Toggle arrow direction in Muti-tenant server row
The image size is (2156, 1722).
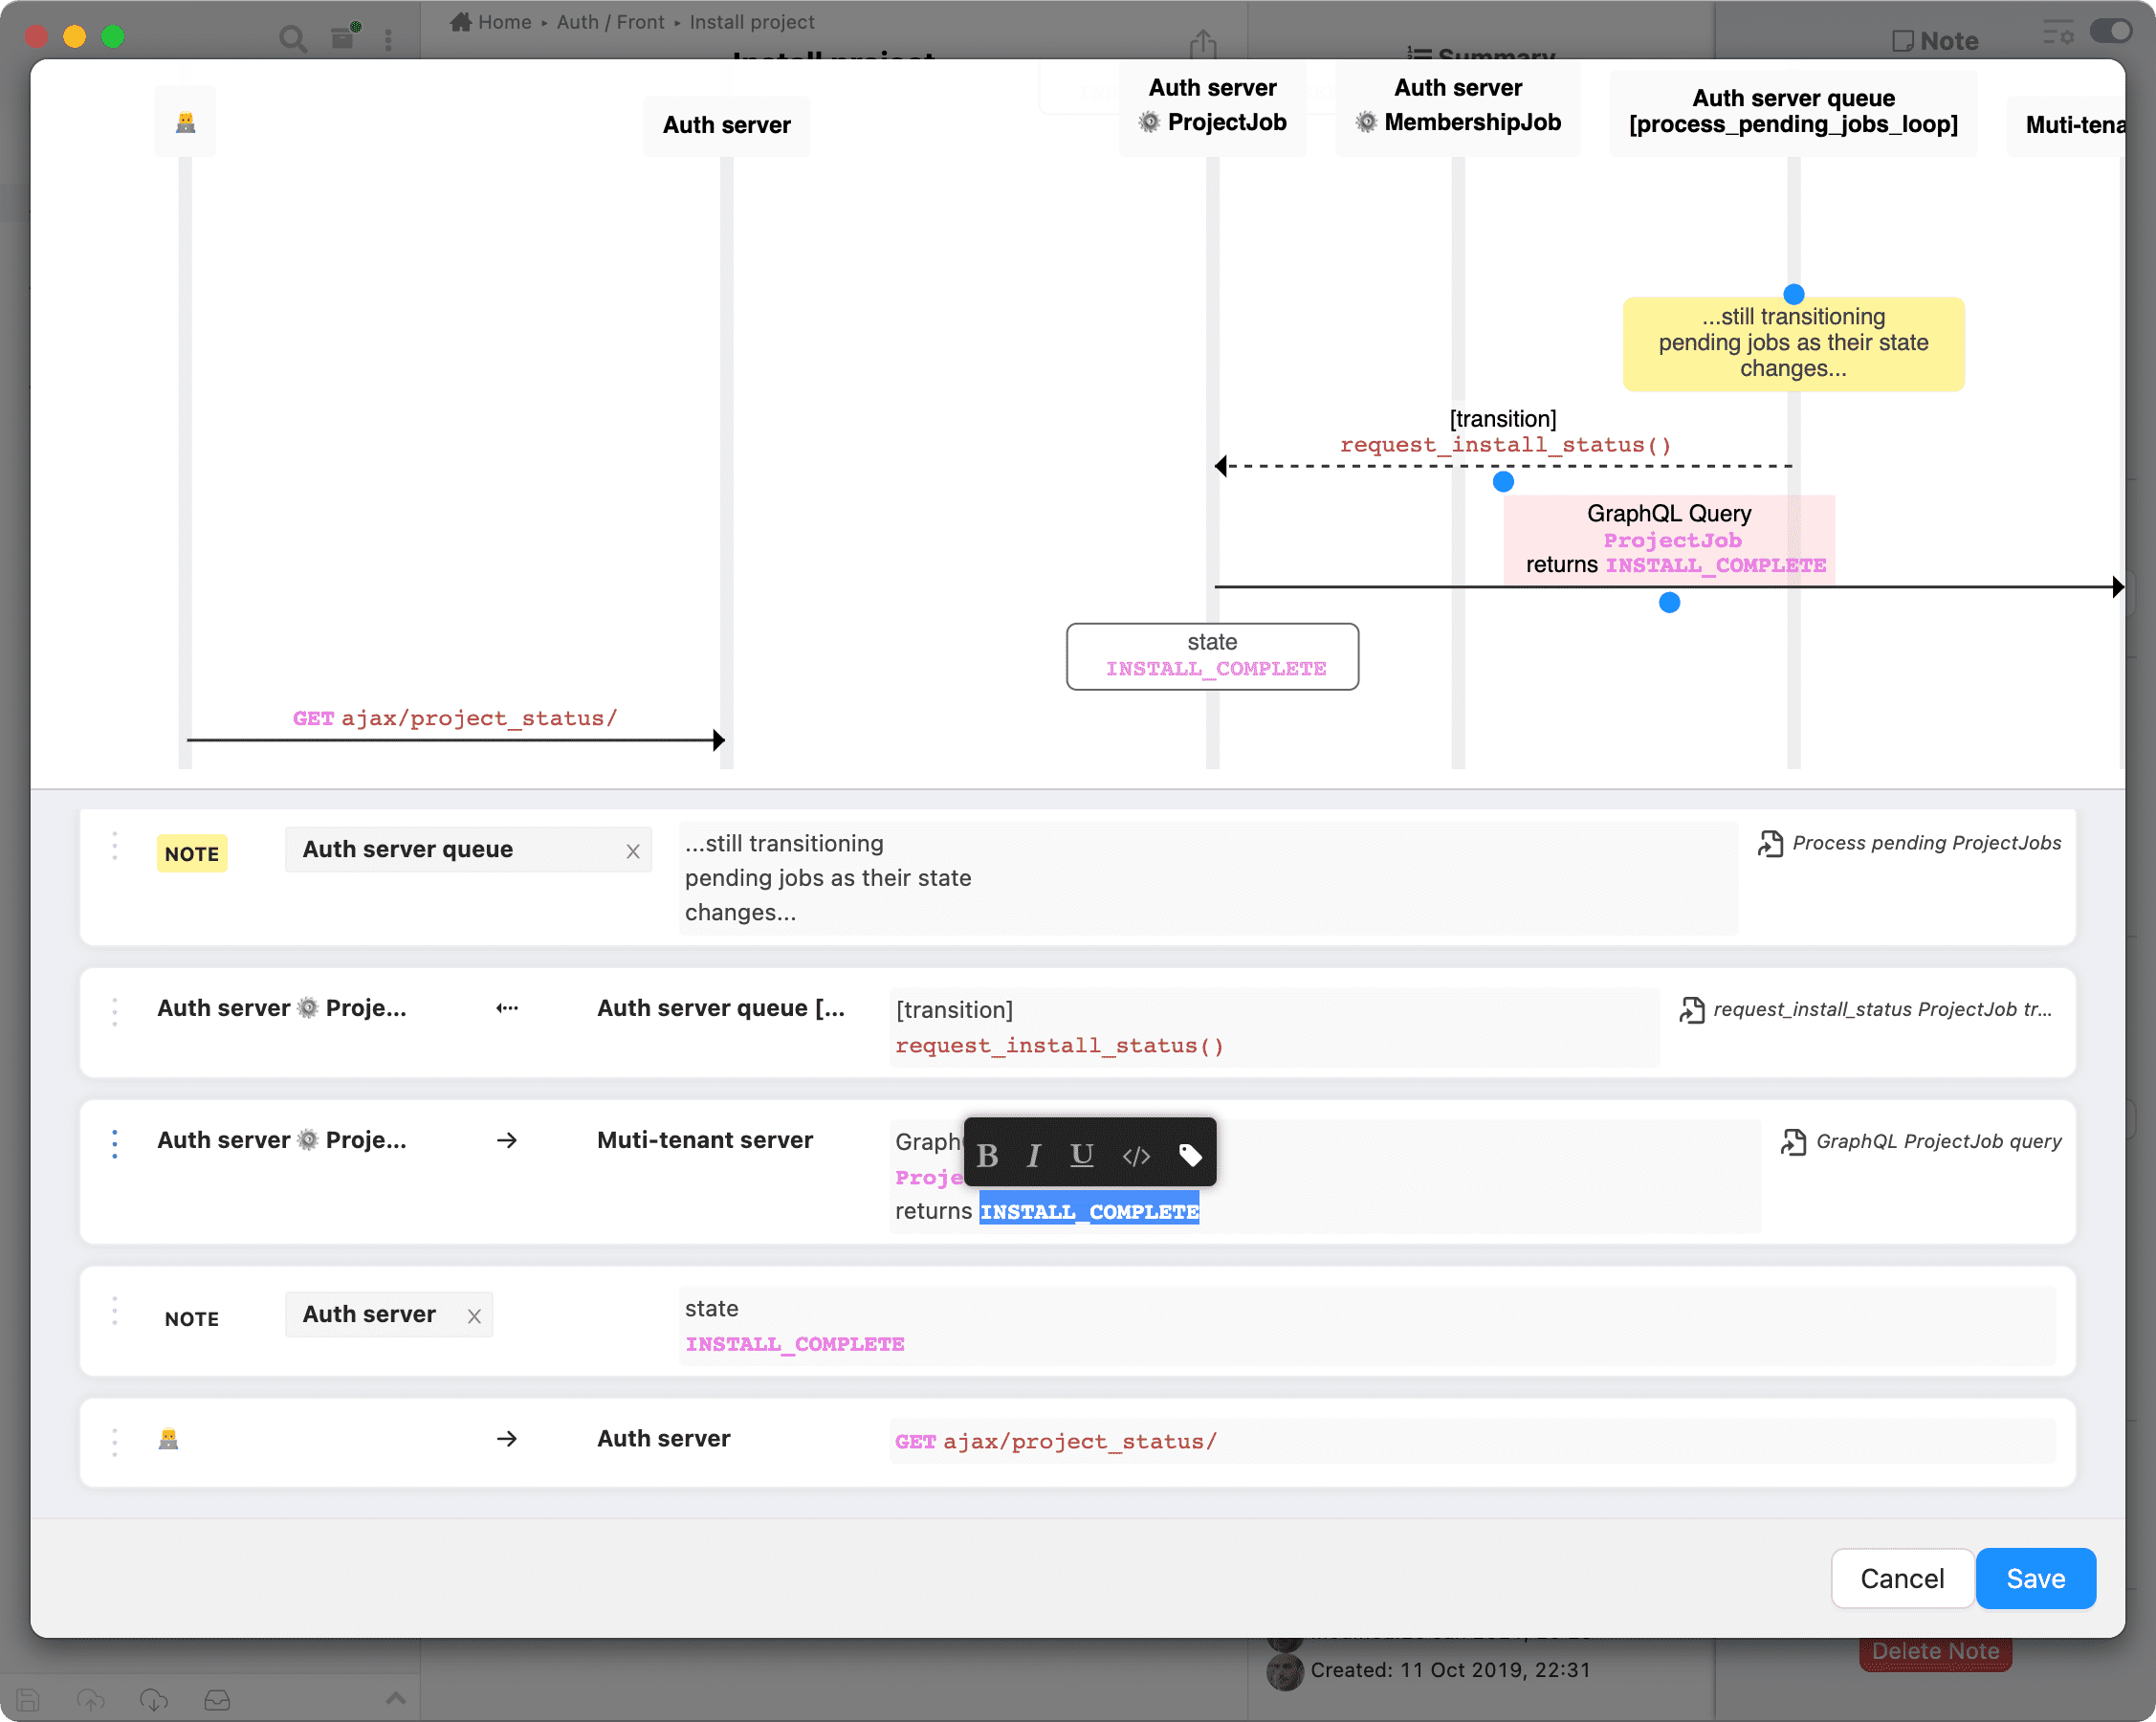point(507,1140)
